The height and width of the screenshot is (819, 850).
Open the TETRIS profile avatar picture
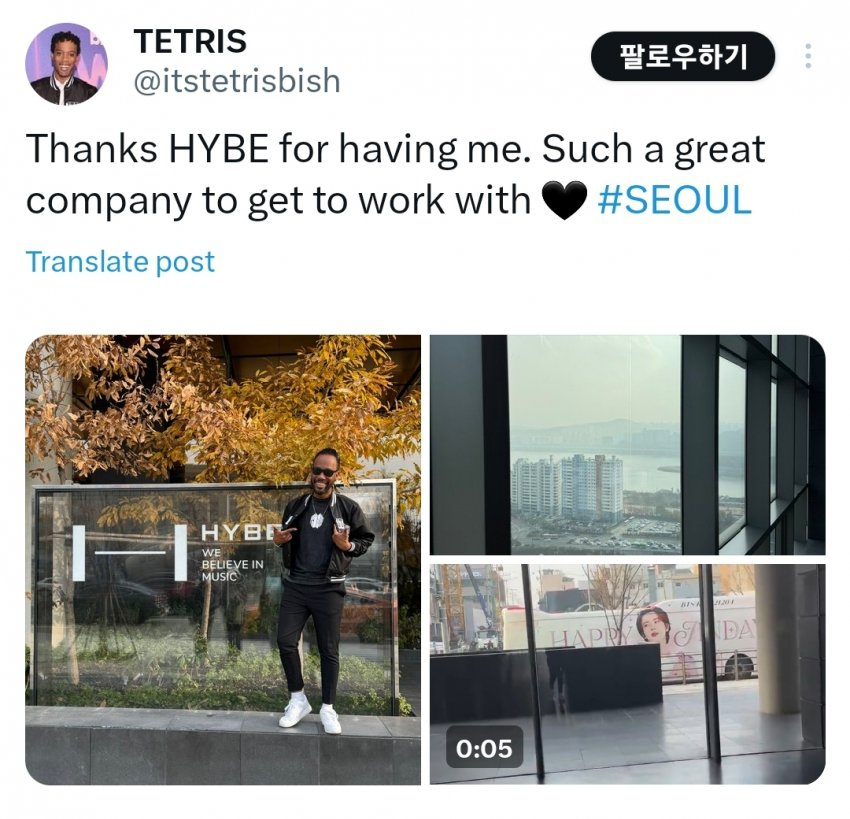click(67, 64)
